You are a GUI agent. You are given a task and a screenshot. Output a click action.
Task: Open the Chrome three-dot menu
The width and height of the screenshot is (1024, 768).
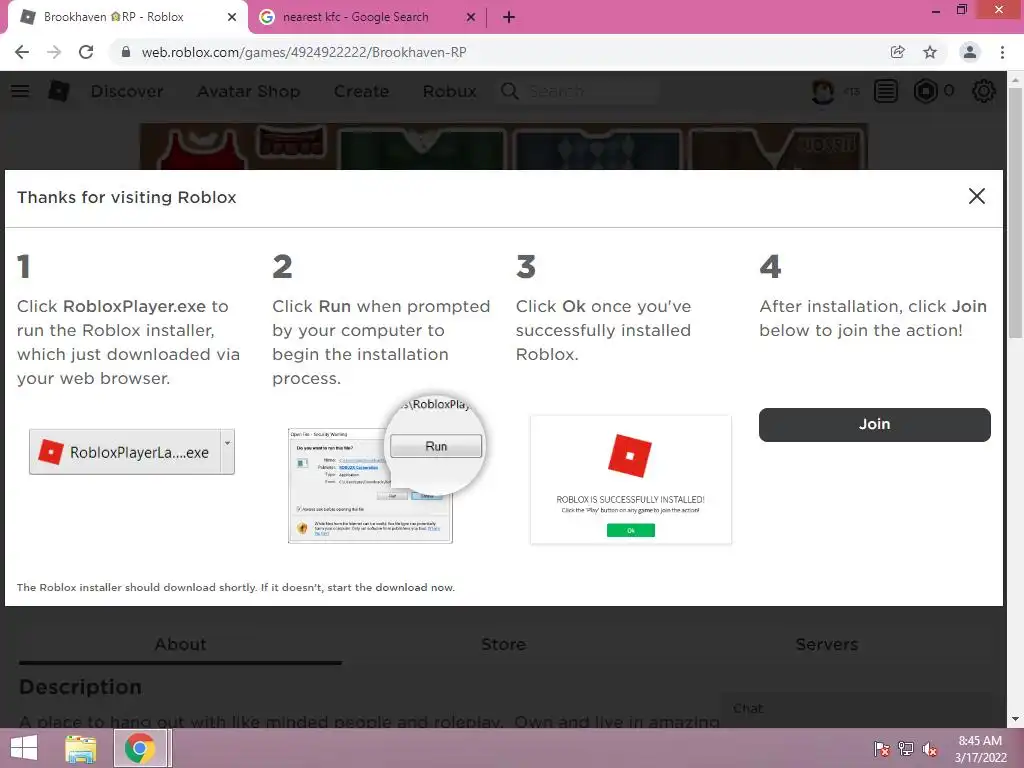pyautogui.click(x=1002, y=52)
